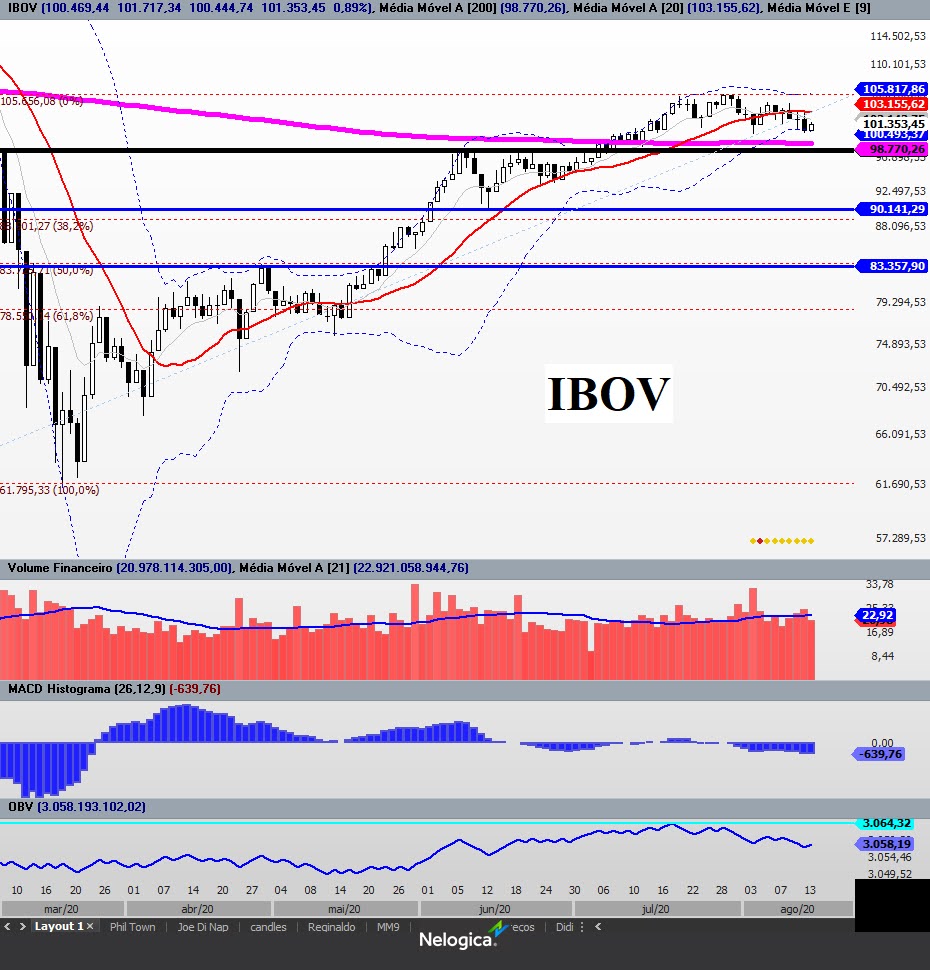Advance layout tabs with right arrow

22,926
